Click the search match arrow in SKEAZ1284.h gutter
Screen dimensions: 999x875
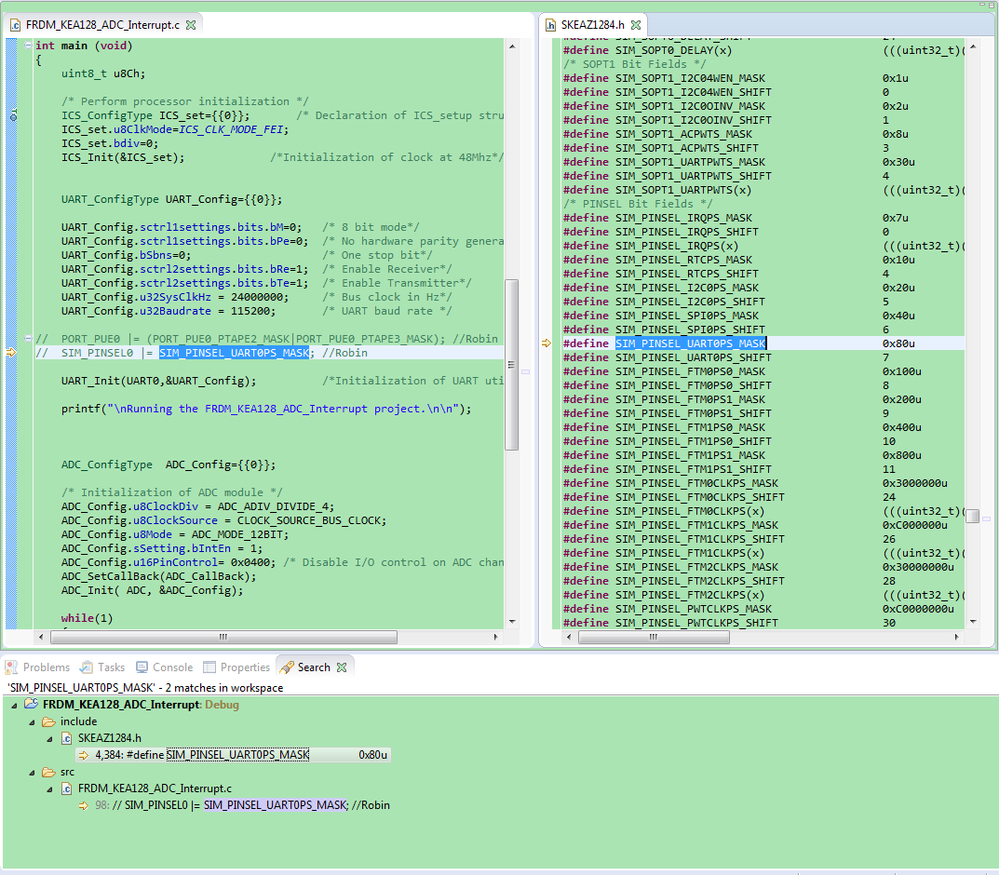pyautogui.click(x=547, y=343)
